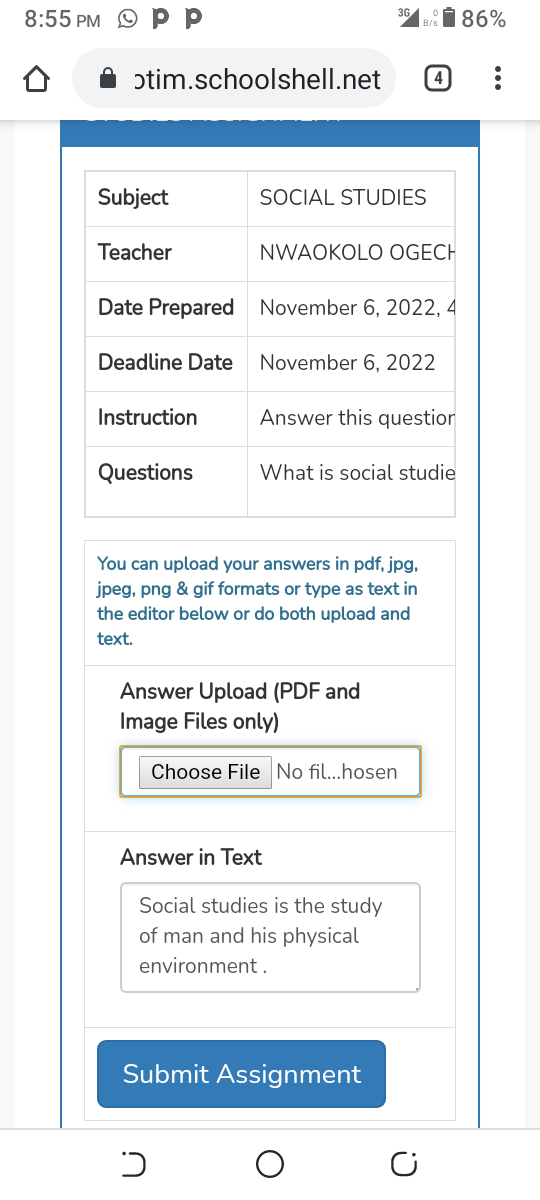Tap the padlock site security icon
The image size is (540, 1200).
tap(109, 79)
